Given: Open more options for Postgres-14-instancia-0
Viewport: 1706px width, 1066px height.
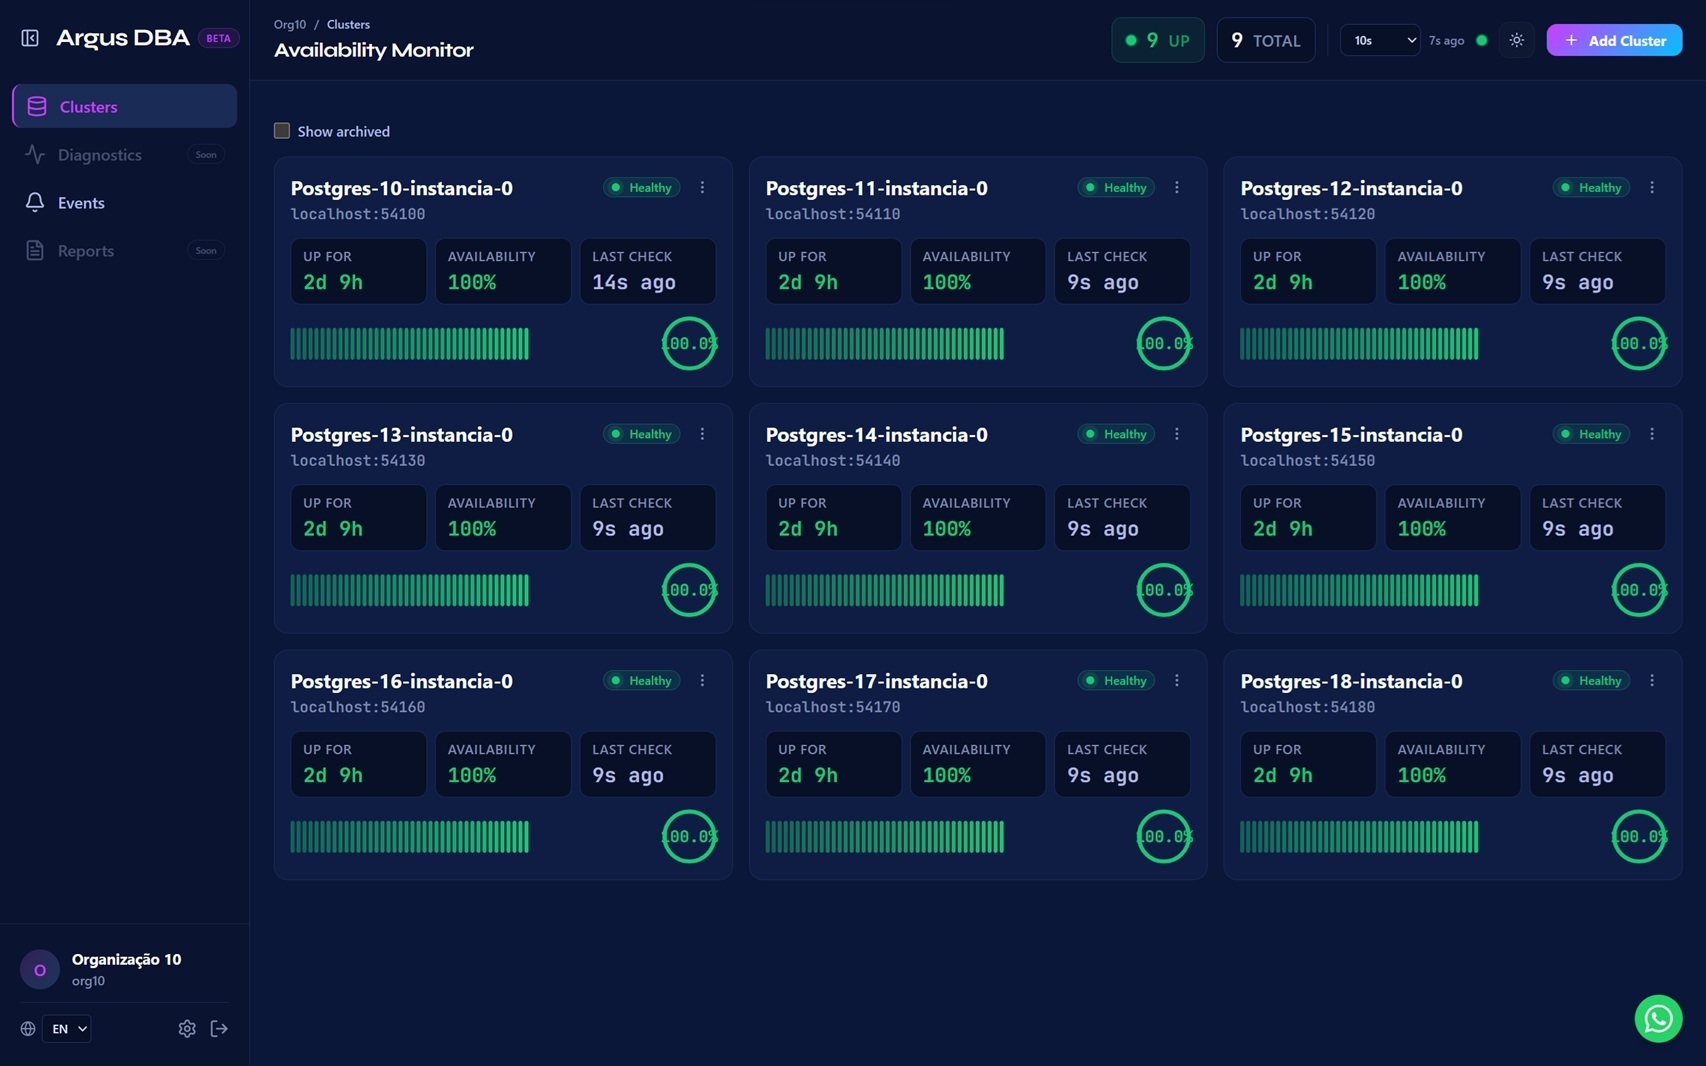Looking at the screenshot, I should 1176,434.
